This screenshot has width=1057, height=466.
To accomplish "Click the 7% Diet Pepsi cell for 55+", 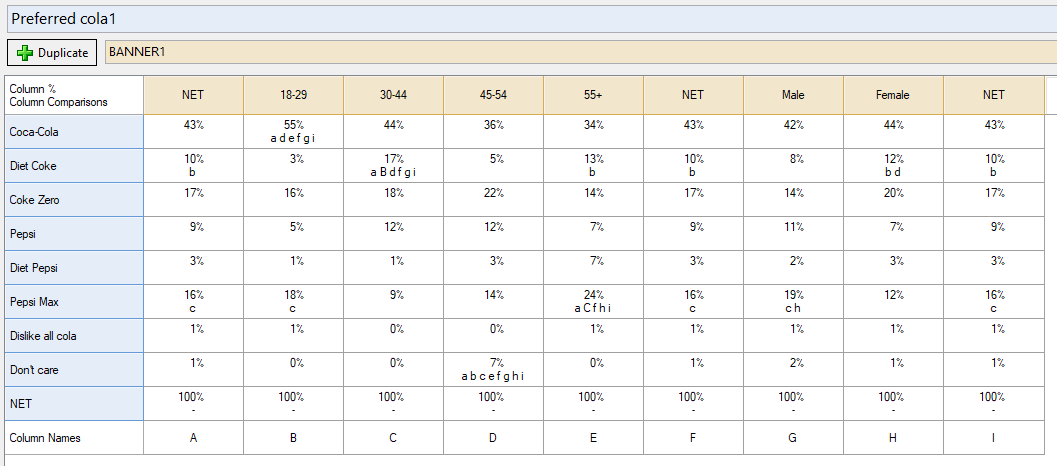I will point(593,268).
